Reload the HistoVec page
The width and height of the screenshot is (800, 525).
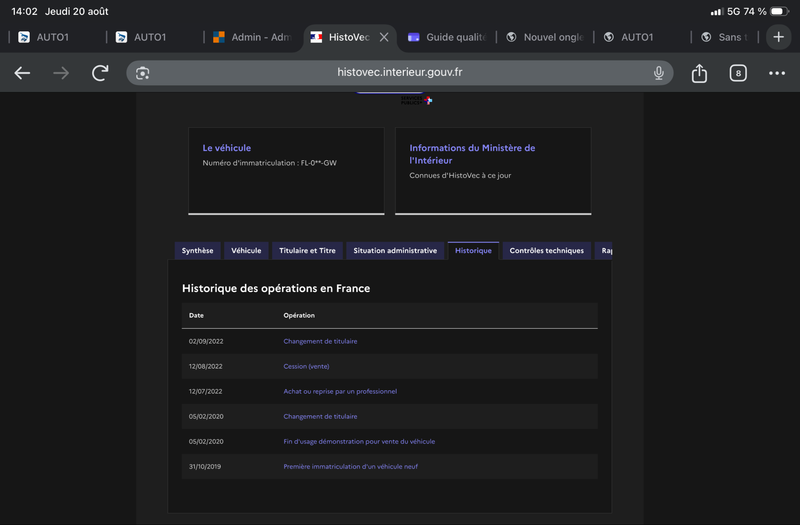coord(100,73)
